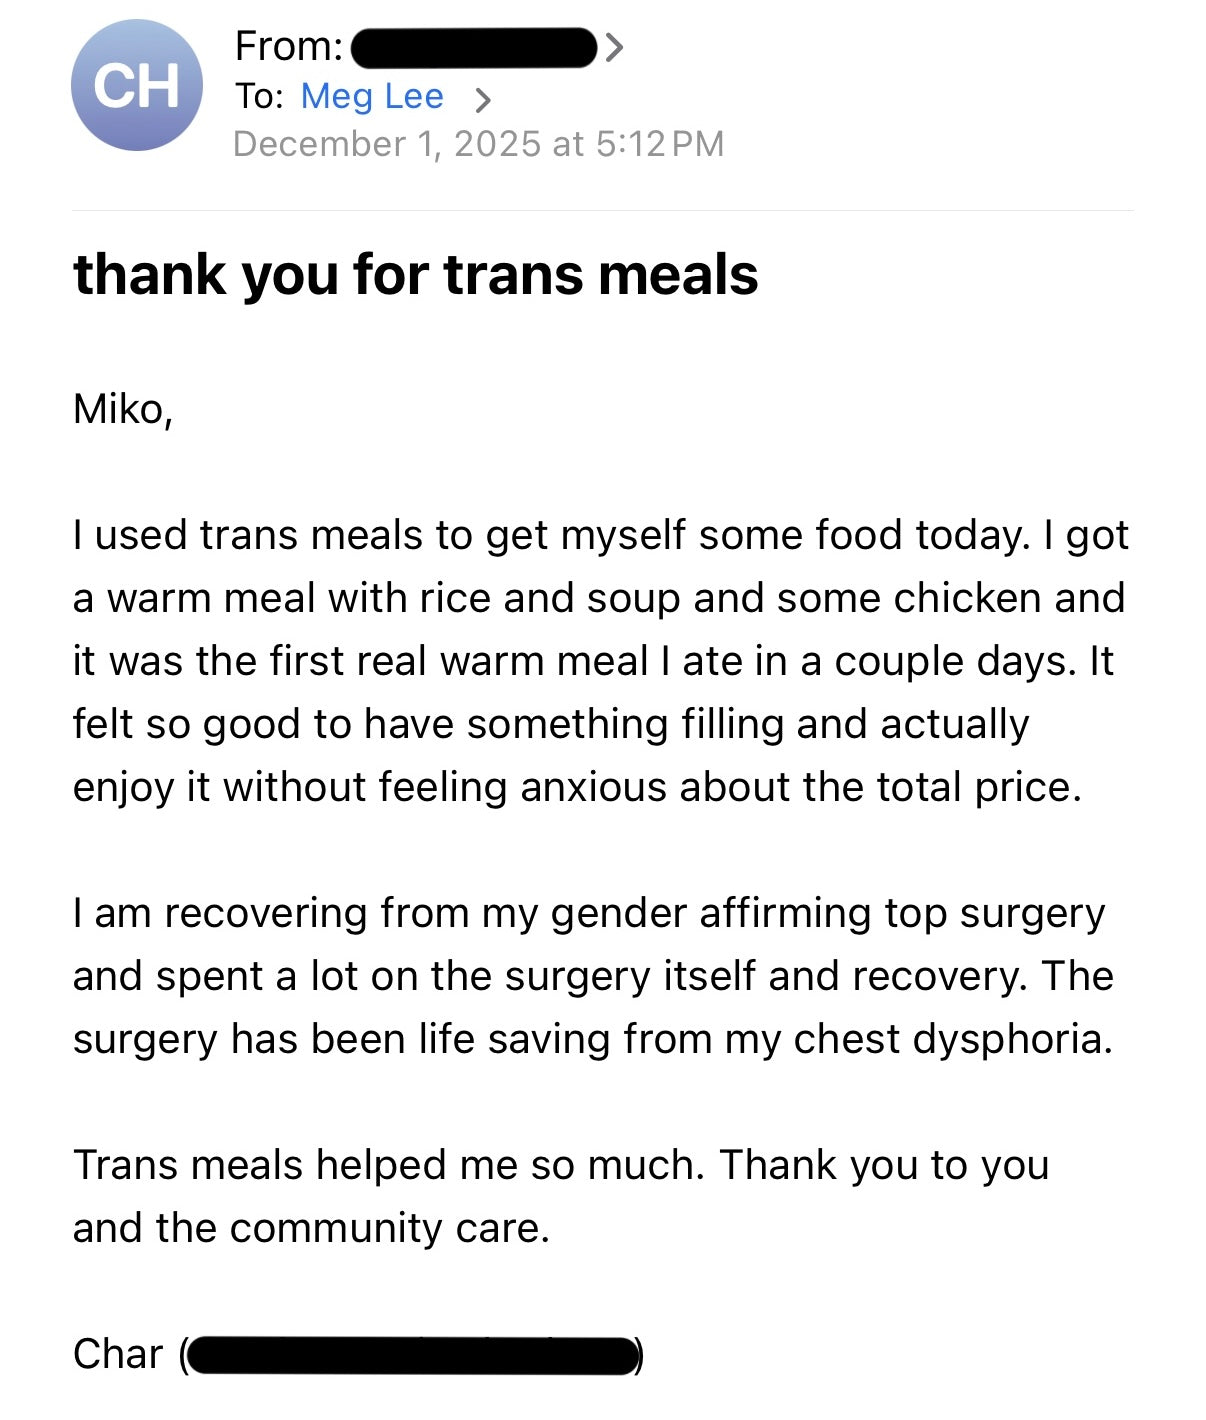Click the December 1, 2025 date

[x=389, y=144]
